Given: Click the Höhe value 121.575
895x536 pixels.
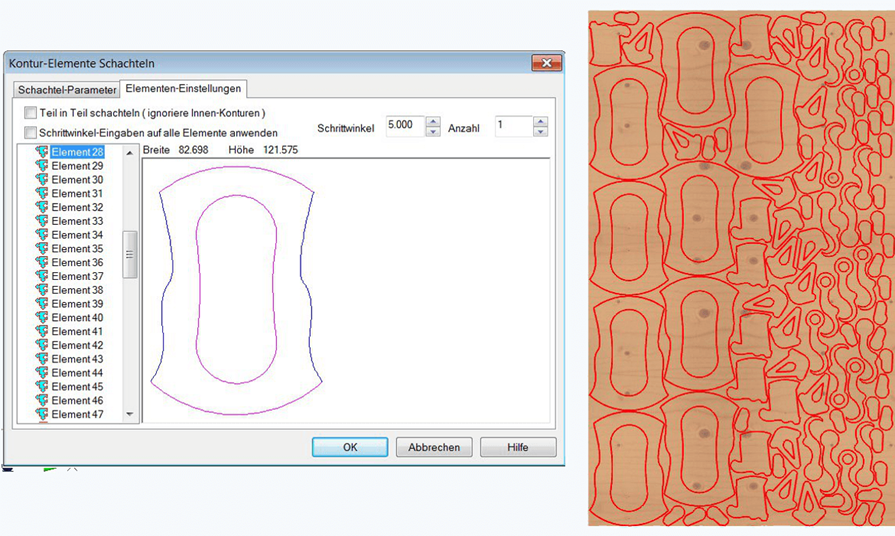Looking at the screenshot, I should (280, 150).
